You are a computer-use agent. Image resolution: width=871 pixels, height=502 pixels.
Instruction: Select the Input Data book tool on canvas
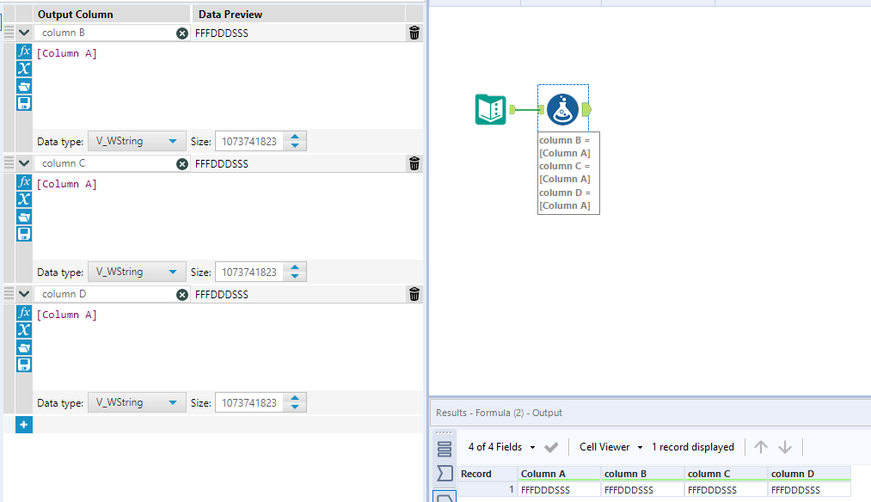[490, 109]
